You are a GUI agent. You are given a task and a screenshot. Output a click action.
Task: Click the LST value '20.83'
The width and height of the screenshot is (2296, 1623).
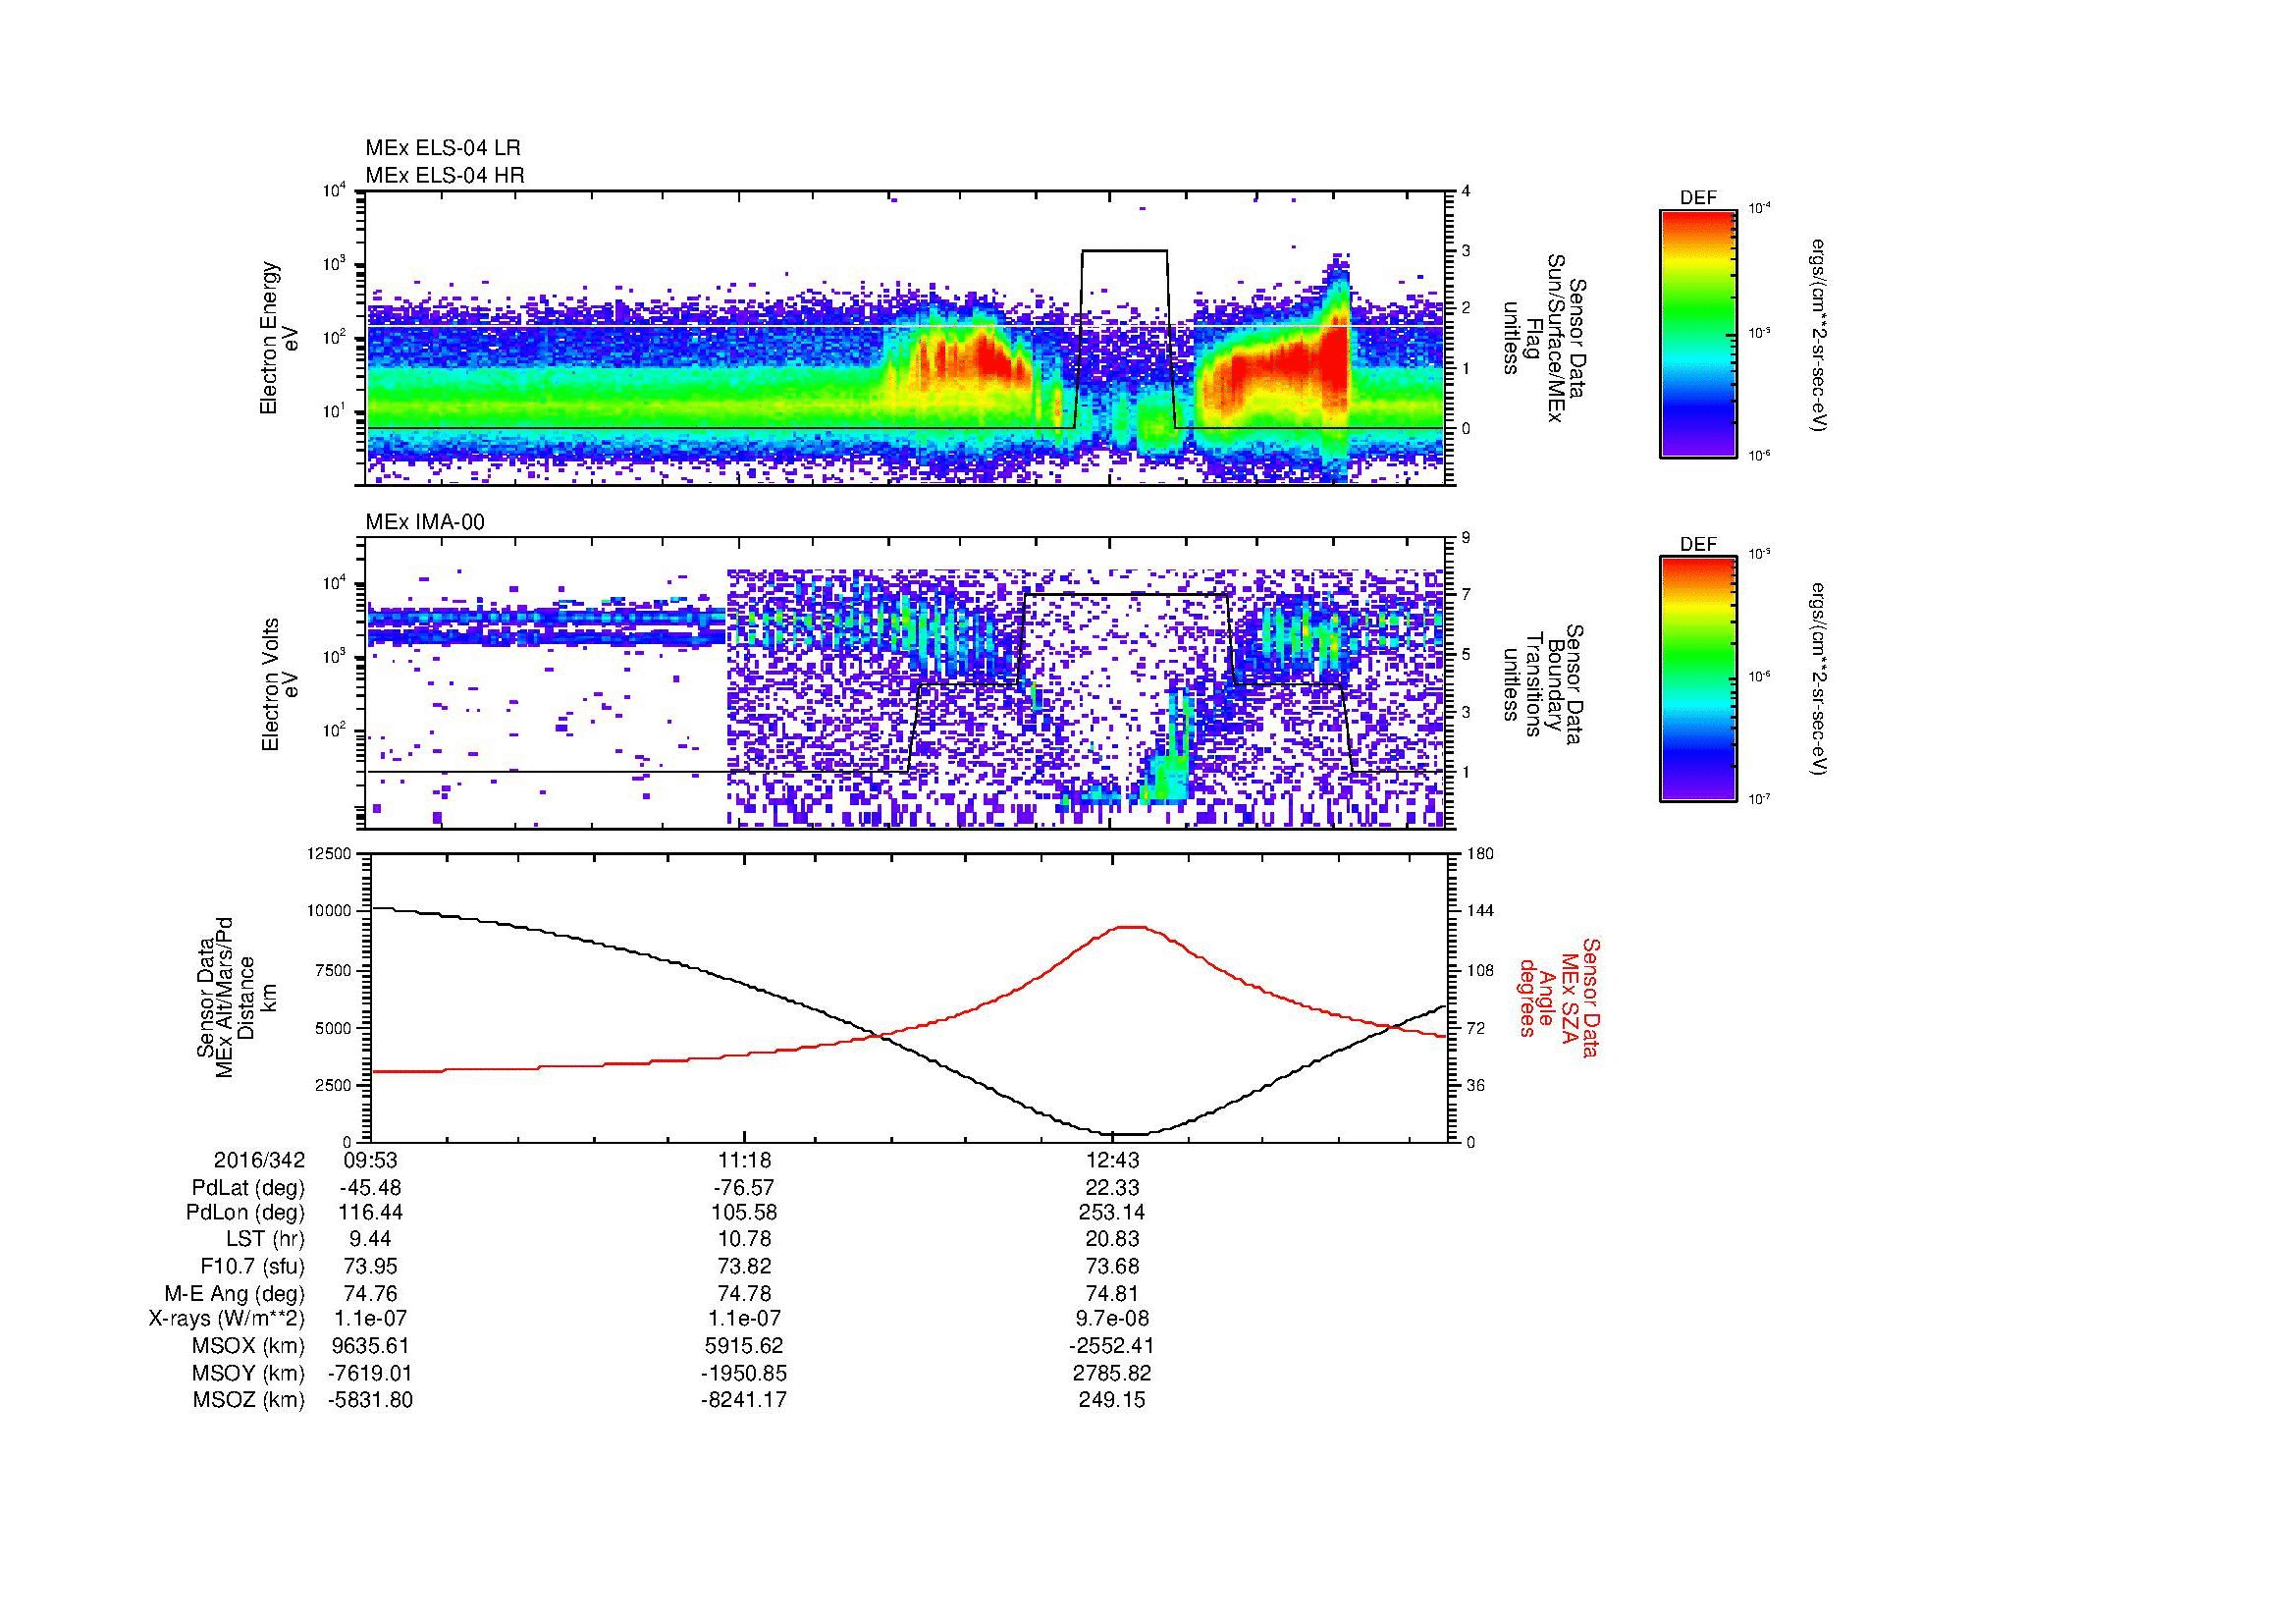(1112, 1240)
